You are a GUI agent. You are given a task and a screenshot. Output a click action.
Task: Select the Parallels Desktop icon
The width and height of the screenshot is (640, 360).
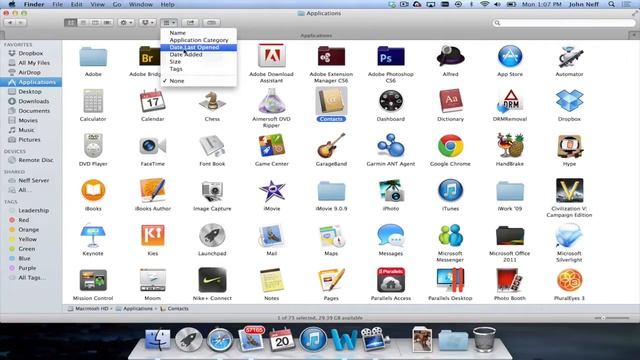tap(450, 280)
